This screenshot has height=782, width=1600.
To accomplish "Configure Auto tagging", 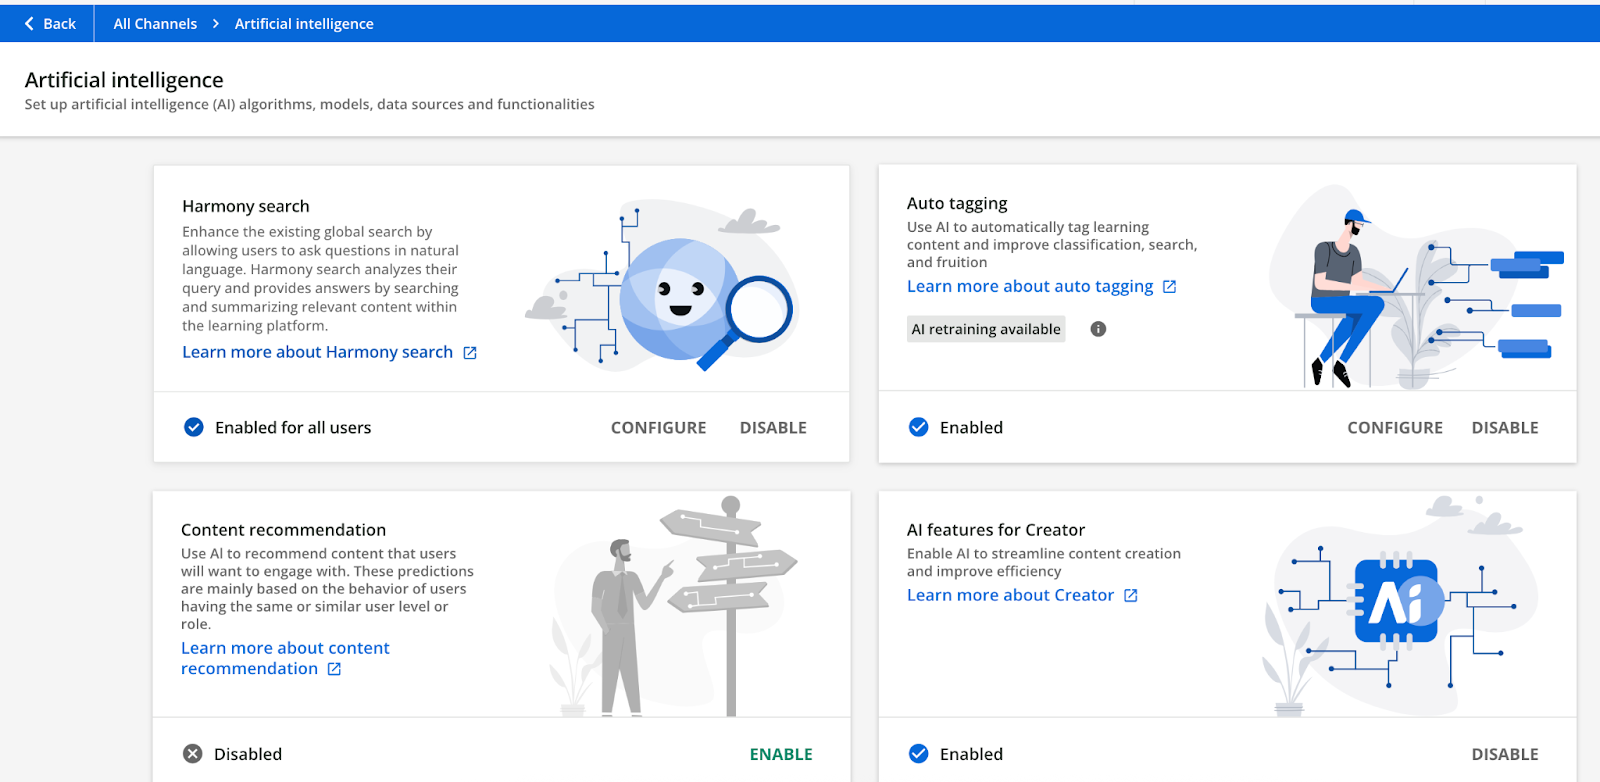I will pos(1394,428).
